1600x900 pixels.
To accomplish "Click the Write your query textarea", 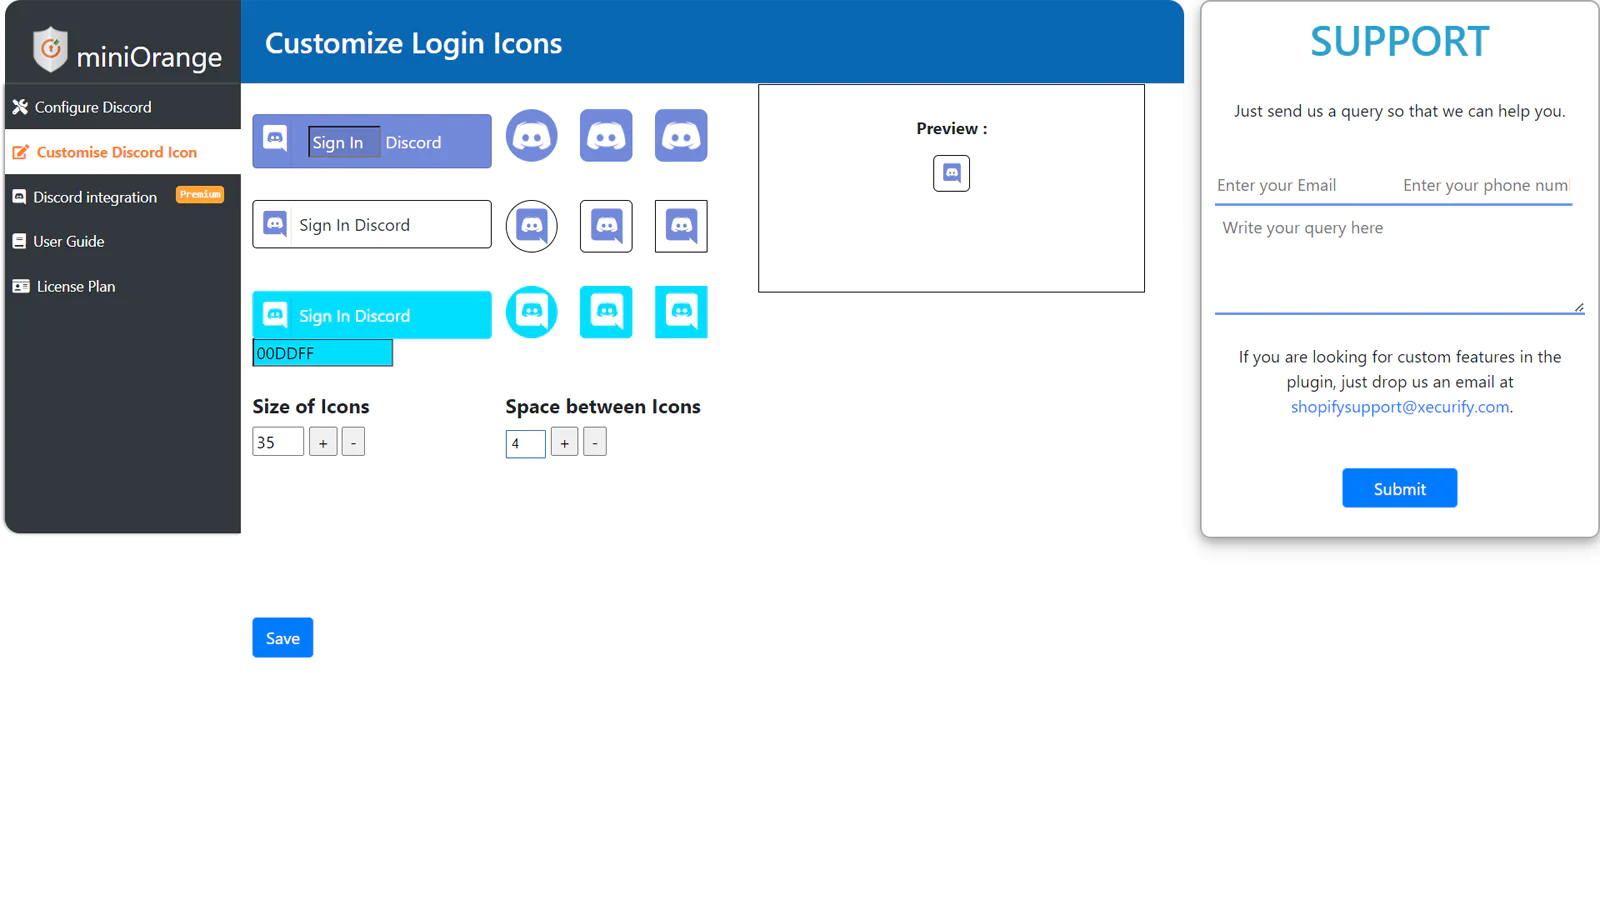I will 1399,262.
